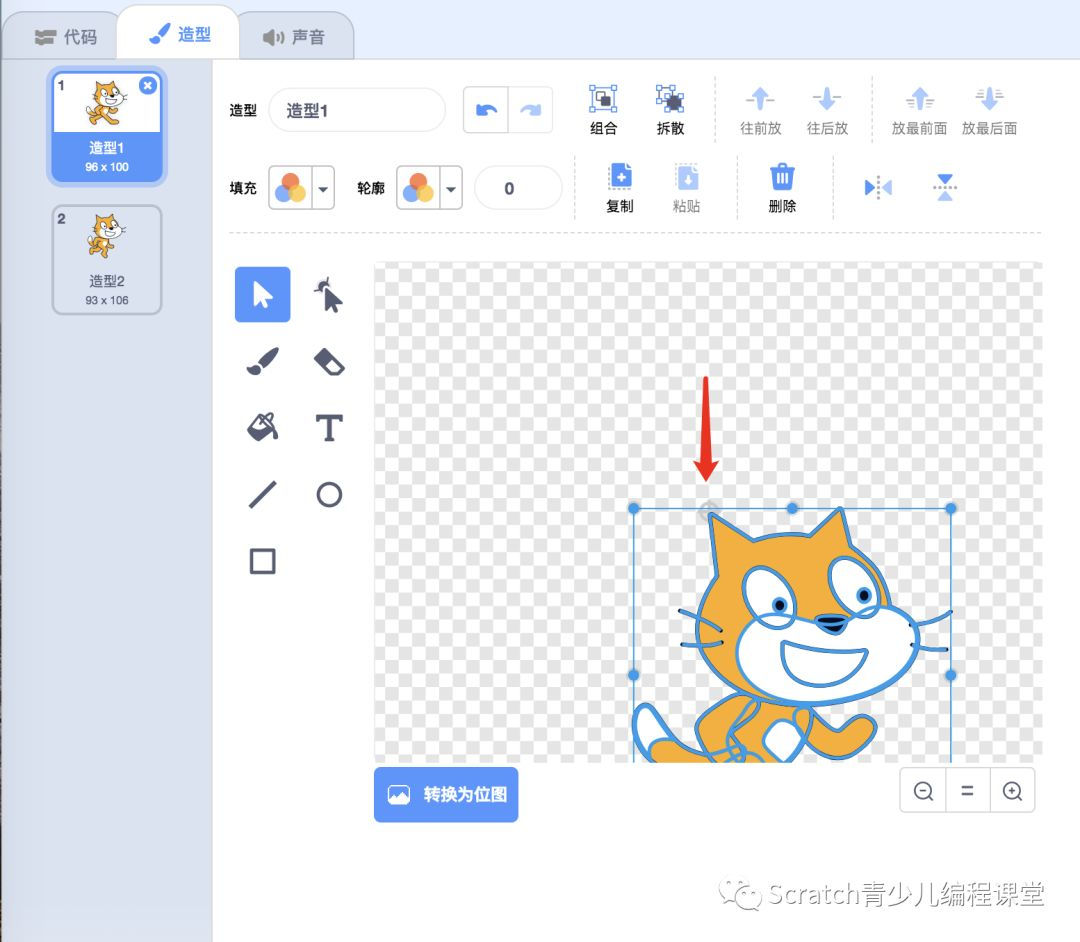Select the Eraser tool
This screenshot has height=942, width=1080.
tap(328, 361)
